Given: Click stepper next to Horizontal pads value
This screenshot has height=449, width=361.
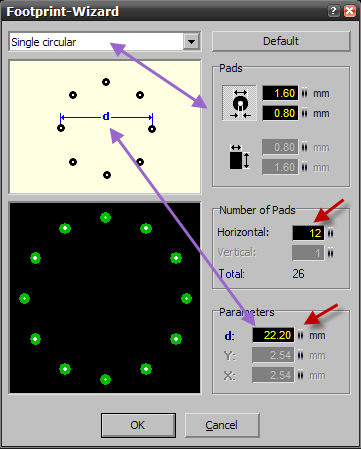Looking at the screenshot, I should [x=330, y=233].
